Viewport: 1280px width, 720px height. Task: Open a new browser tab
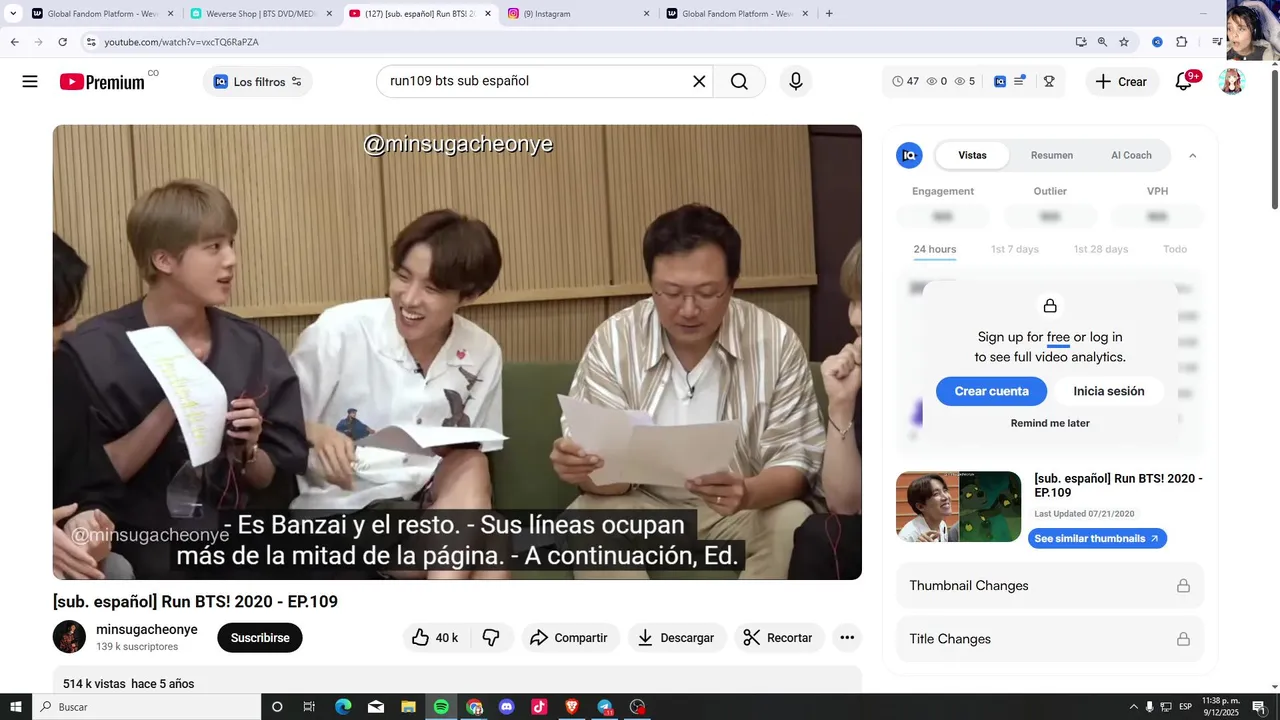(x=829, y=14)
